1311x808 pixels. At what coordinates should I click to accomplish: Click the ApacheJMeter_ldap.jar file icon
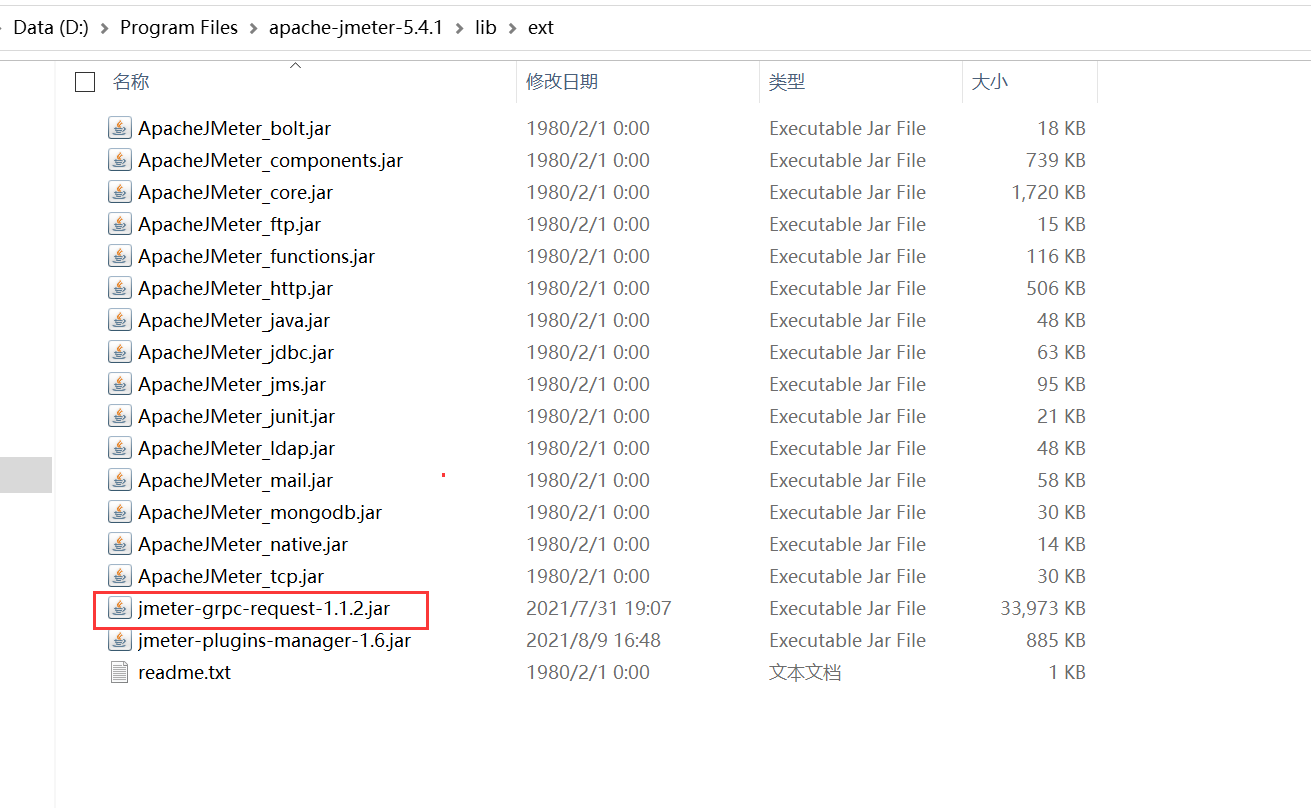coord(120,448)
